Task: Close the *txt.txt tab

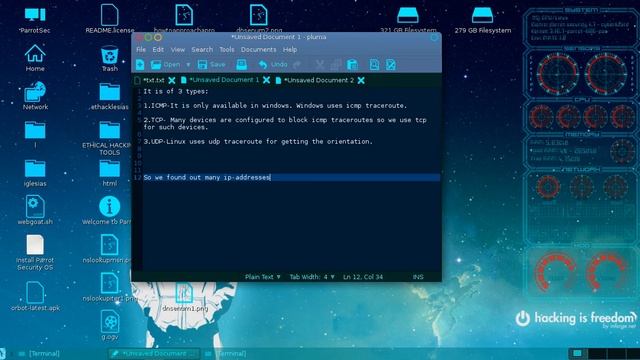Action: [172, 80]
